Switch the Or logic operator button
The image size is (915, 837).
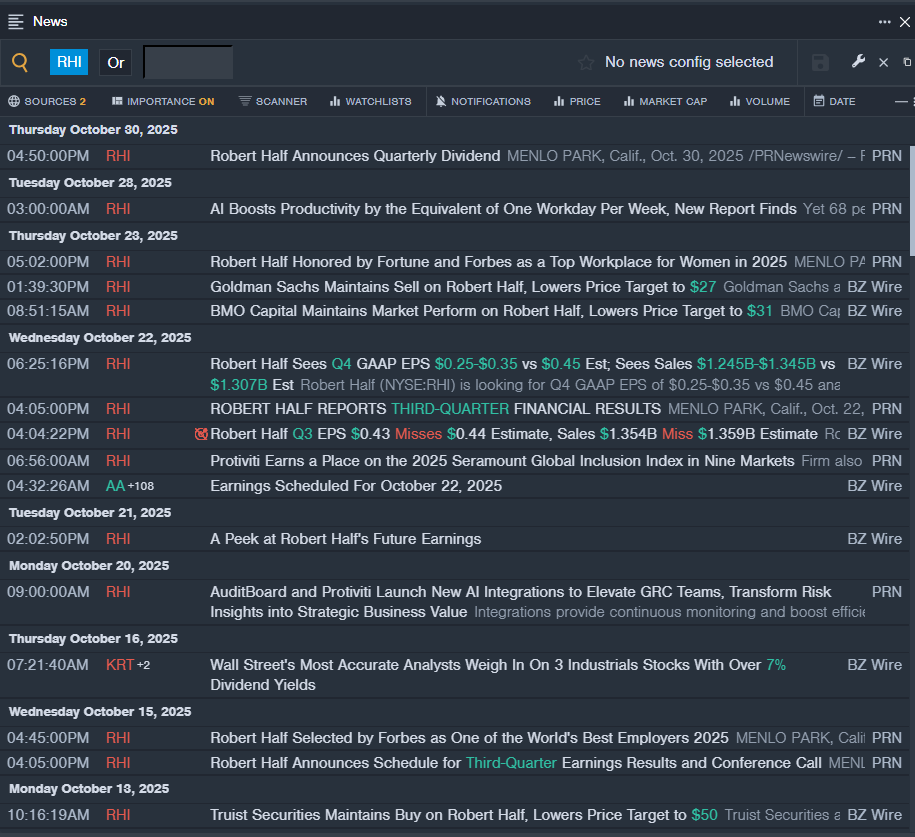(116, 62)
